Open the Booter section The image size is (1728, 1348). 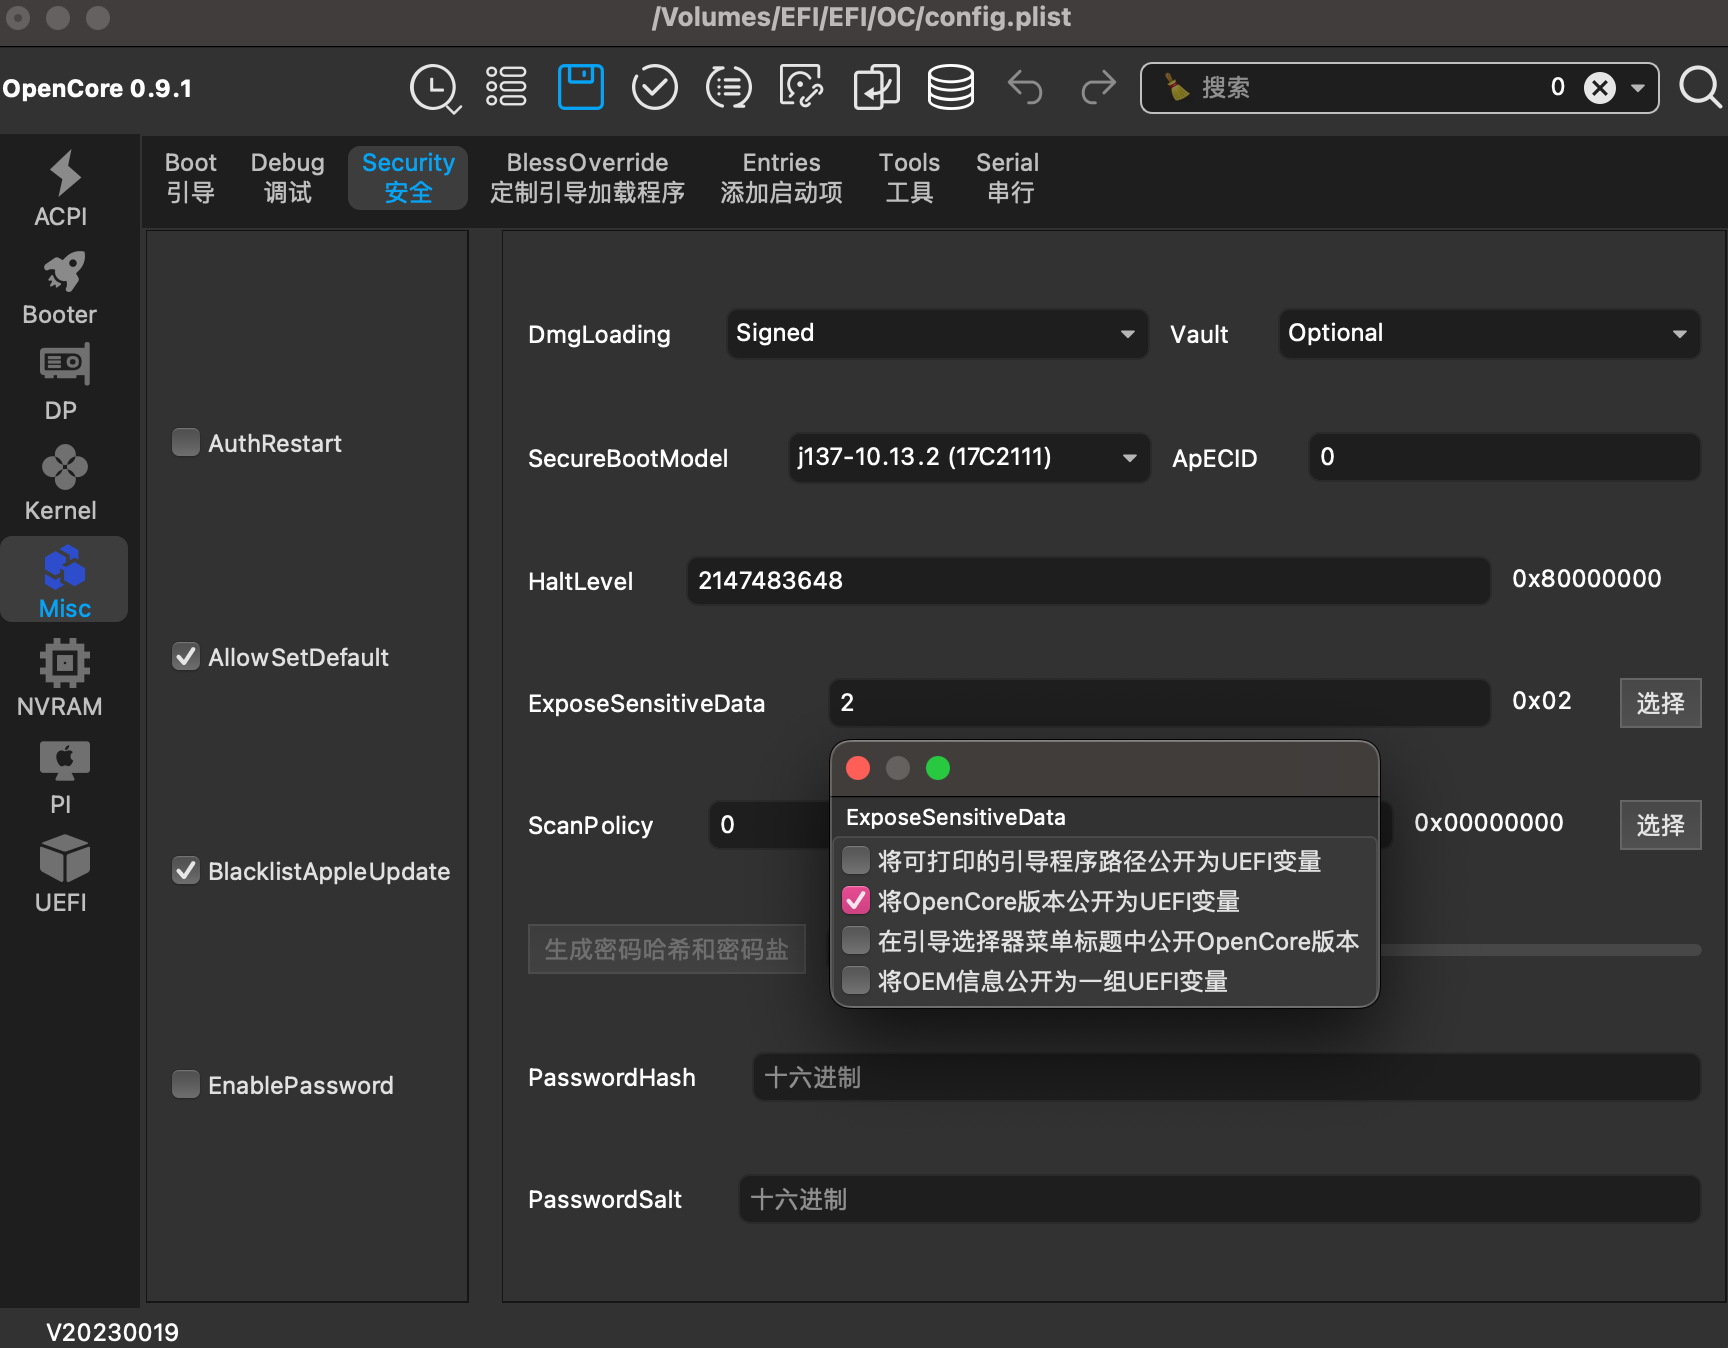click(60, 288)
